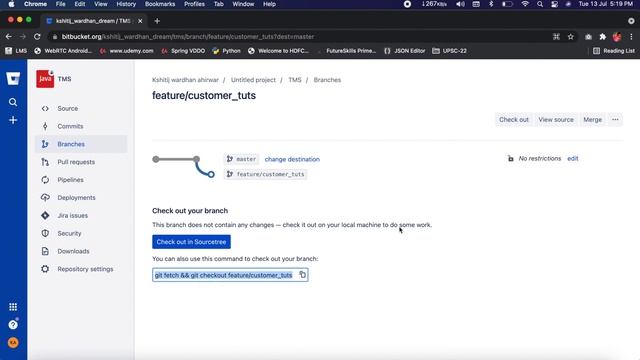Click the edit restrictions link
Image resolution: width=640 pixels, height=360 pixels.
(x=573, y=158)
